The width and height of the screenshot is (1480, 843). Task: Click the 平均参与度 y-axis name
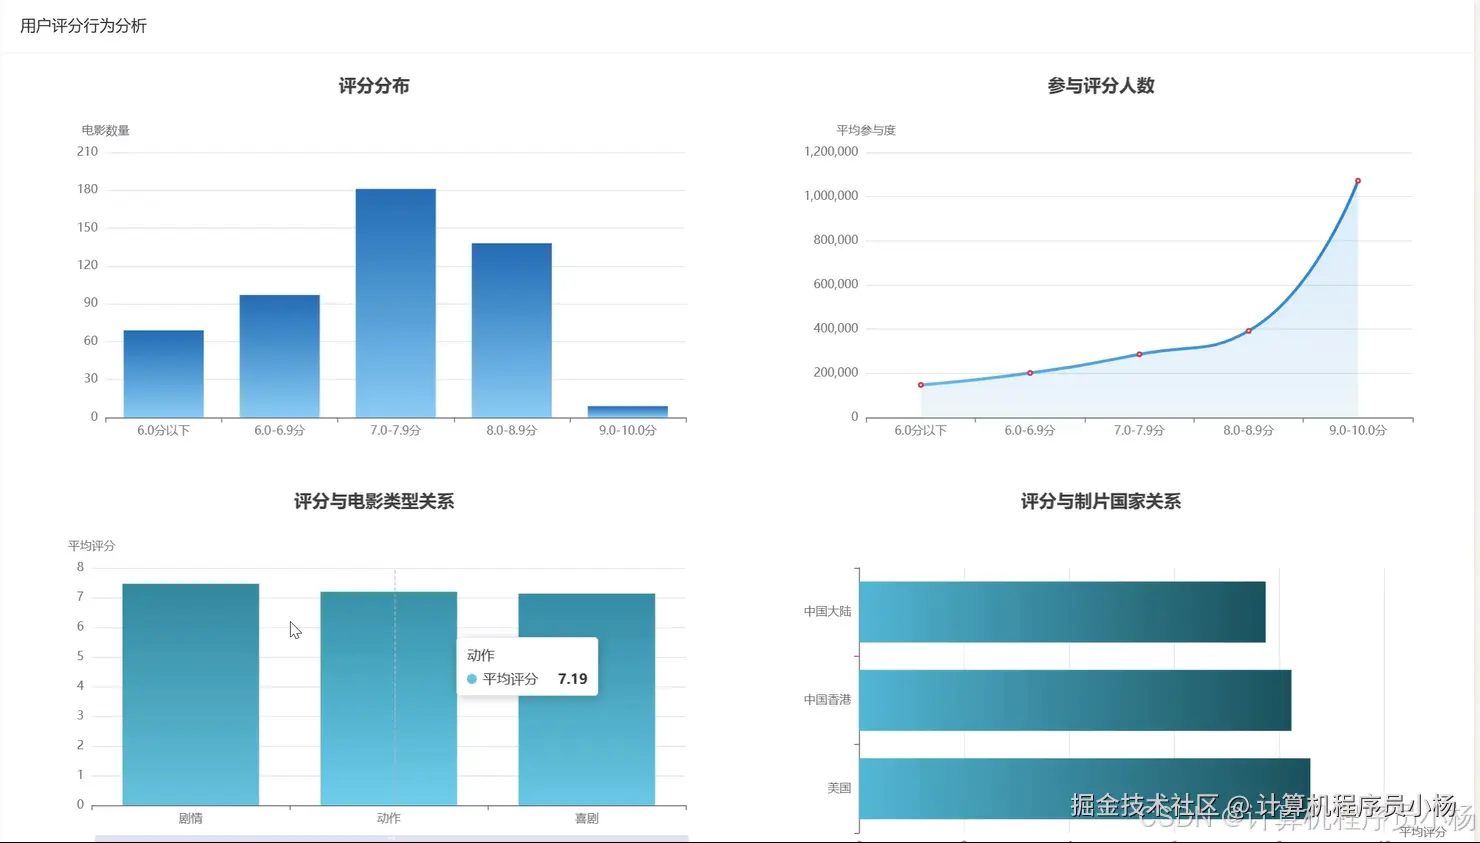pos(866,130)
